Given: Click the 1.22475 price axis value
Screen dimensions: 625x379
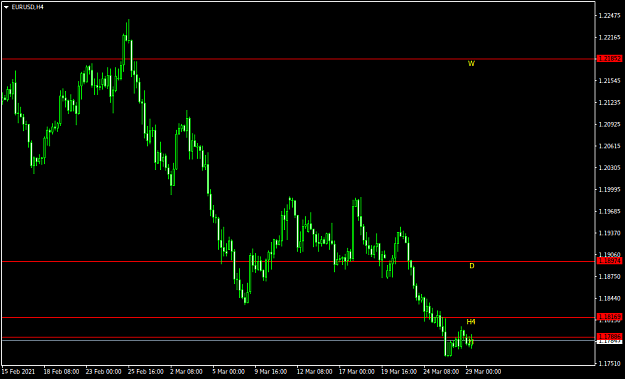Looking at the screenshot, I should tap(610, 16).
